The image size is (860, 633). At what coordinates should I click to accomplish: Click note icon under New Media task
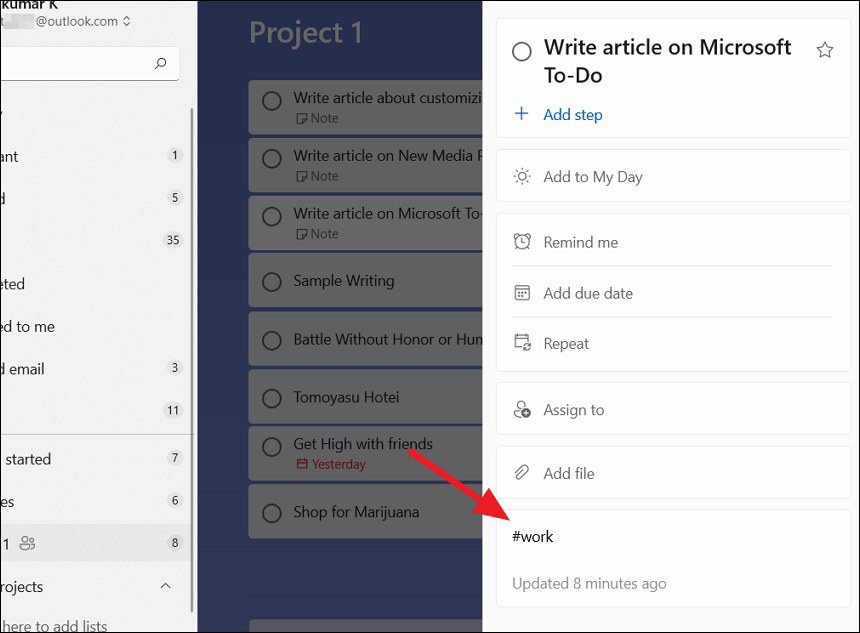[301, 176]
